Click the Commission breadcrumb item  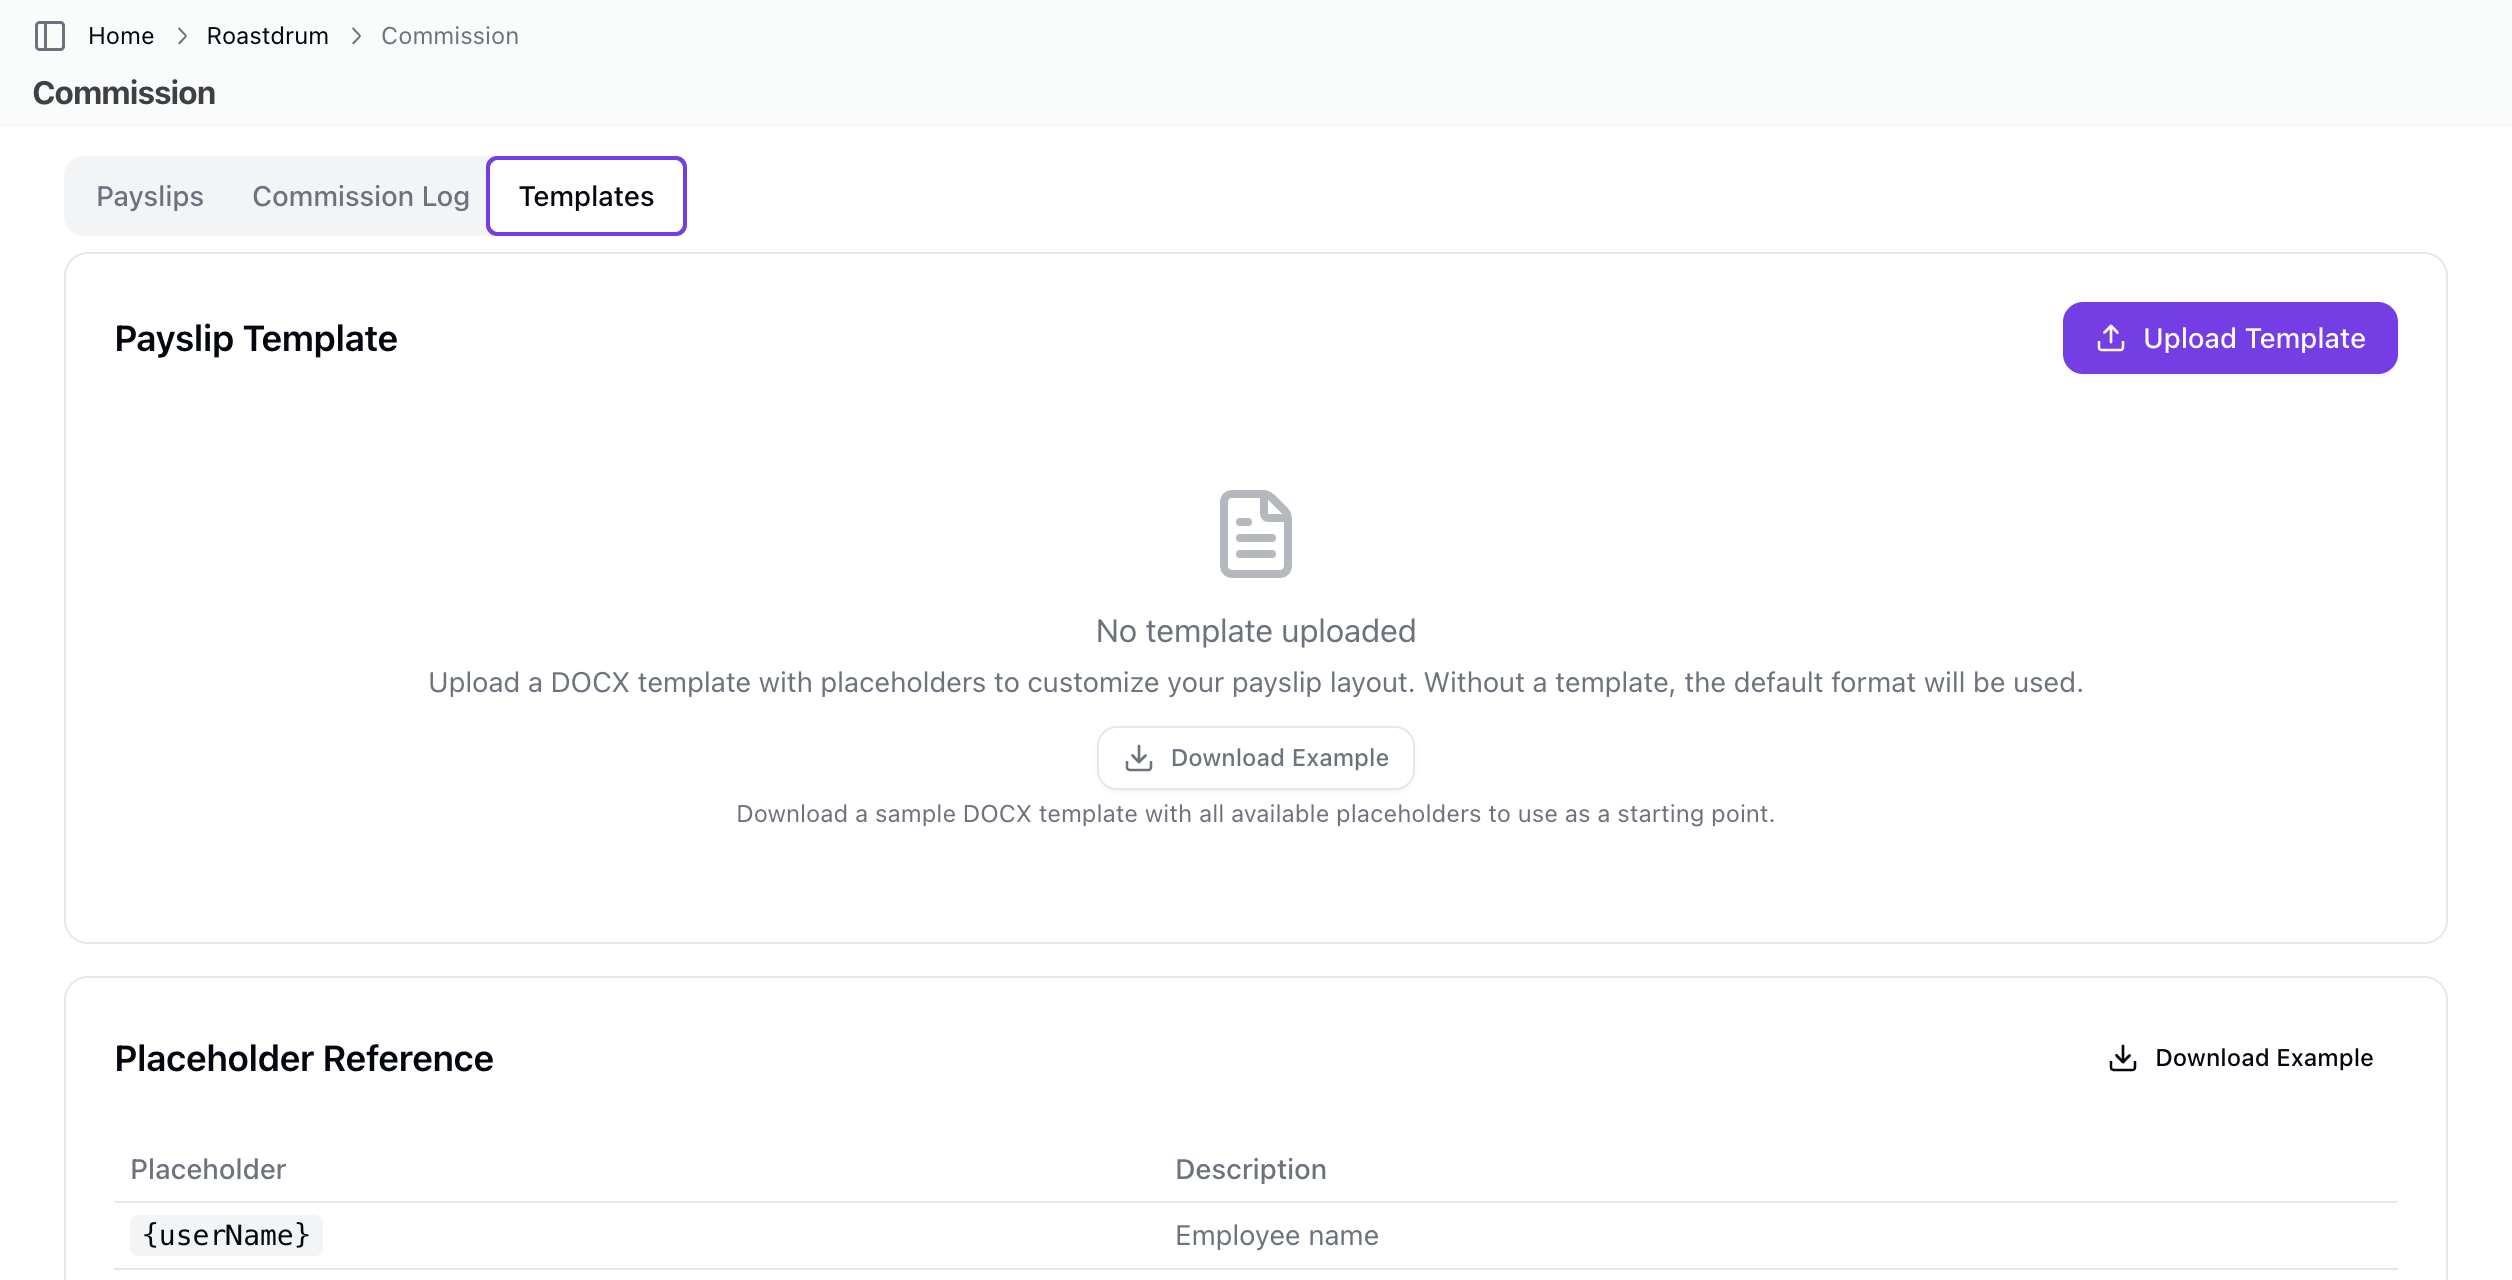(449, 36)
